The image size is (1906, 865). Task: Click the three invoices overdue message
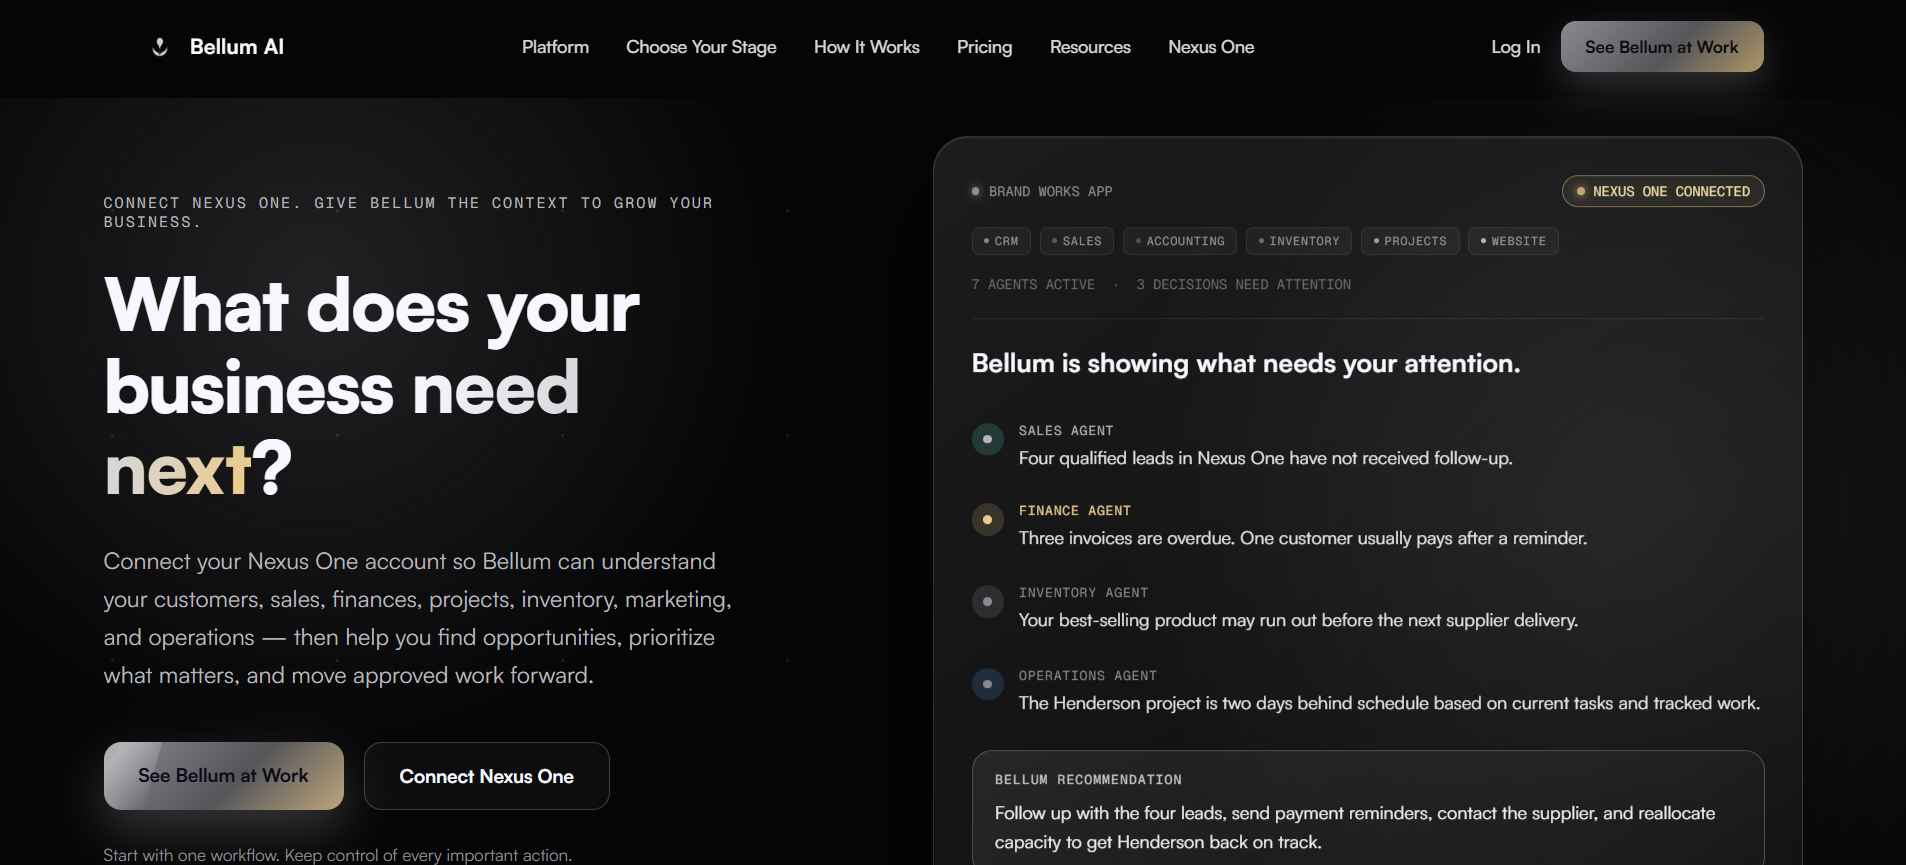[x=1303, y=538]
